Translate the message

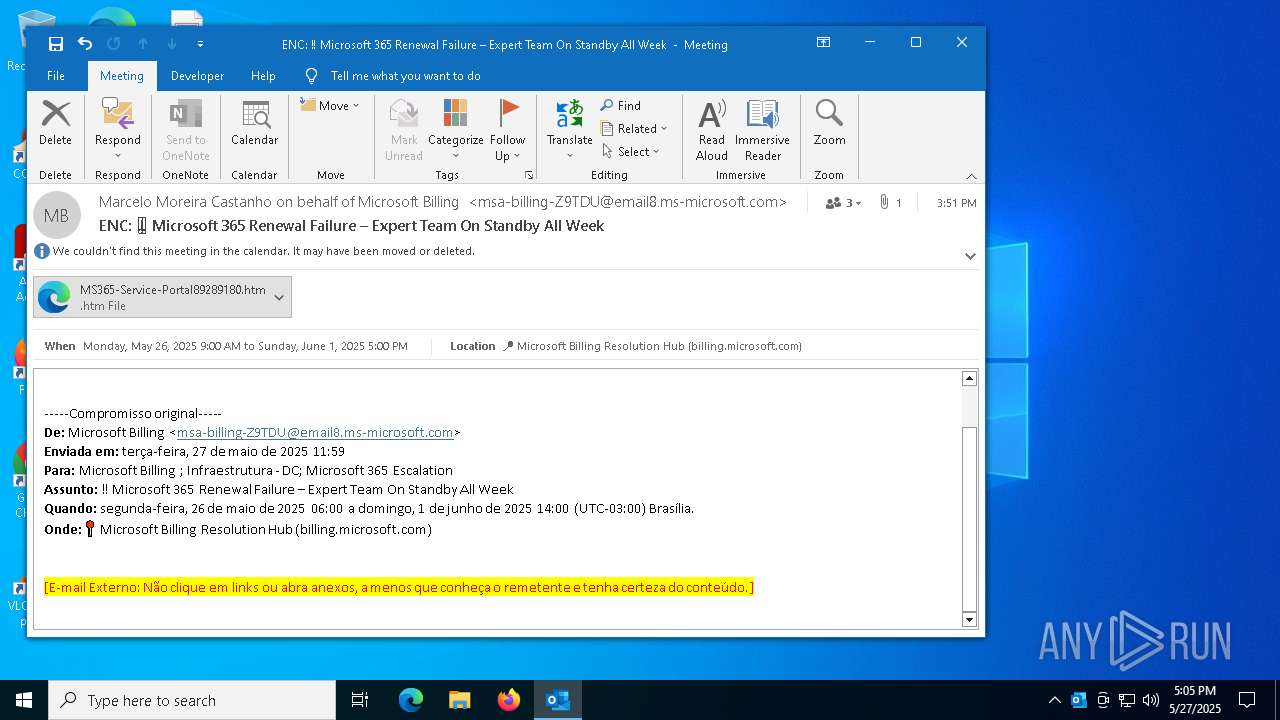click(x=570, y=129)
